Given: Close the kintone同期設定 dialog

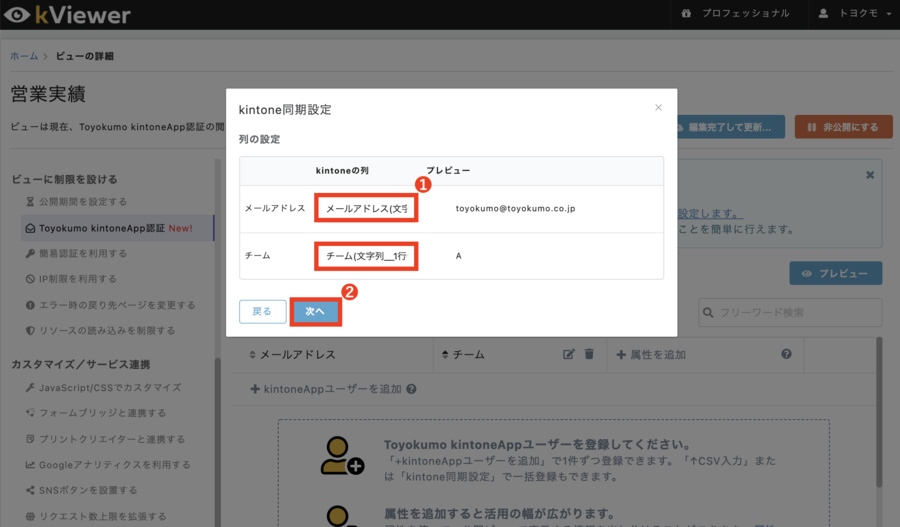Looking at the screenshot, I should 658,107.
